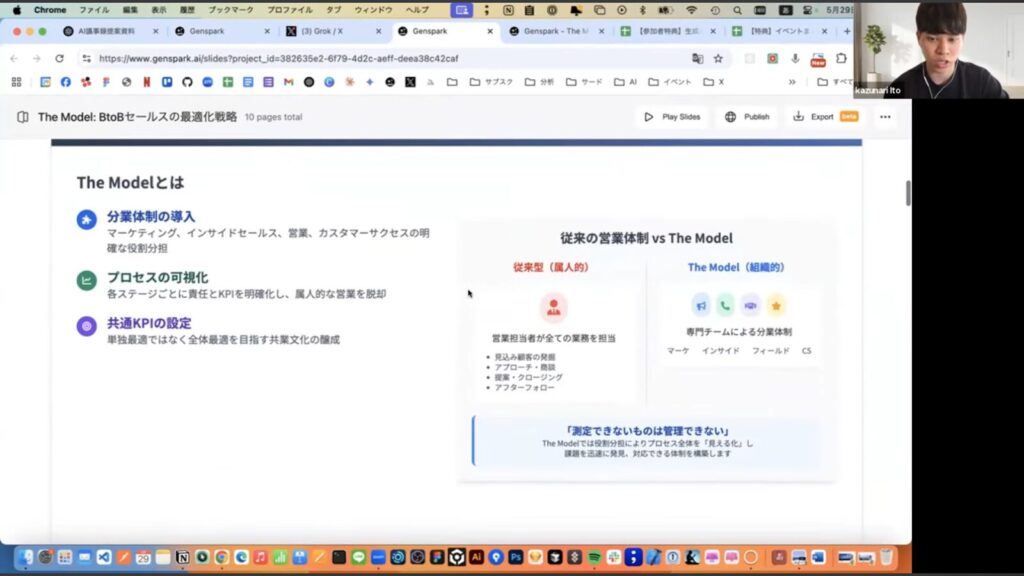The image size is (1024, 576).
Task: Open Spotify from the Dock
Action: 594,557
